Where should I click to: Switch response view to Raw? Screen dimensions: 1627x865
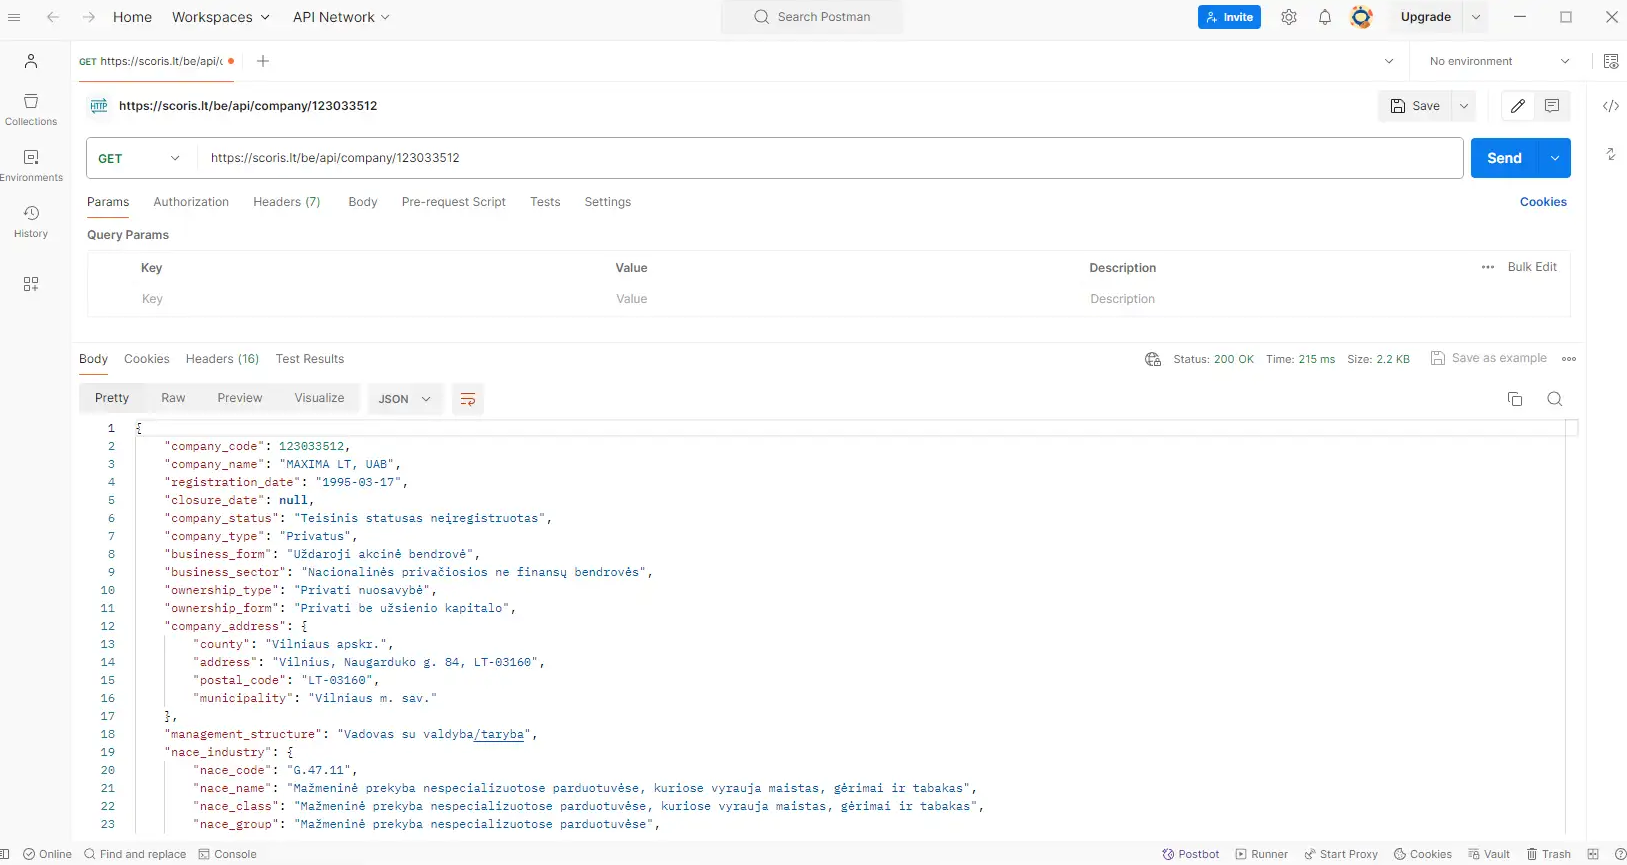point(173,398)
